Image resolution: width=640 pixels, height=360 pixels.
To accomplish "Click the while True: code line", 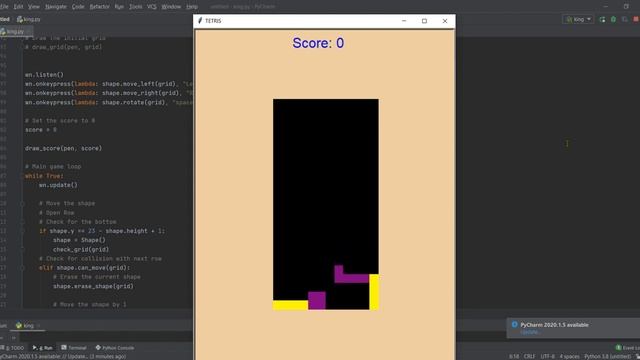I will (44, 176).
